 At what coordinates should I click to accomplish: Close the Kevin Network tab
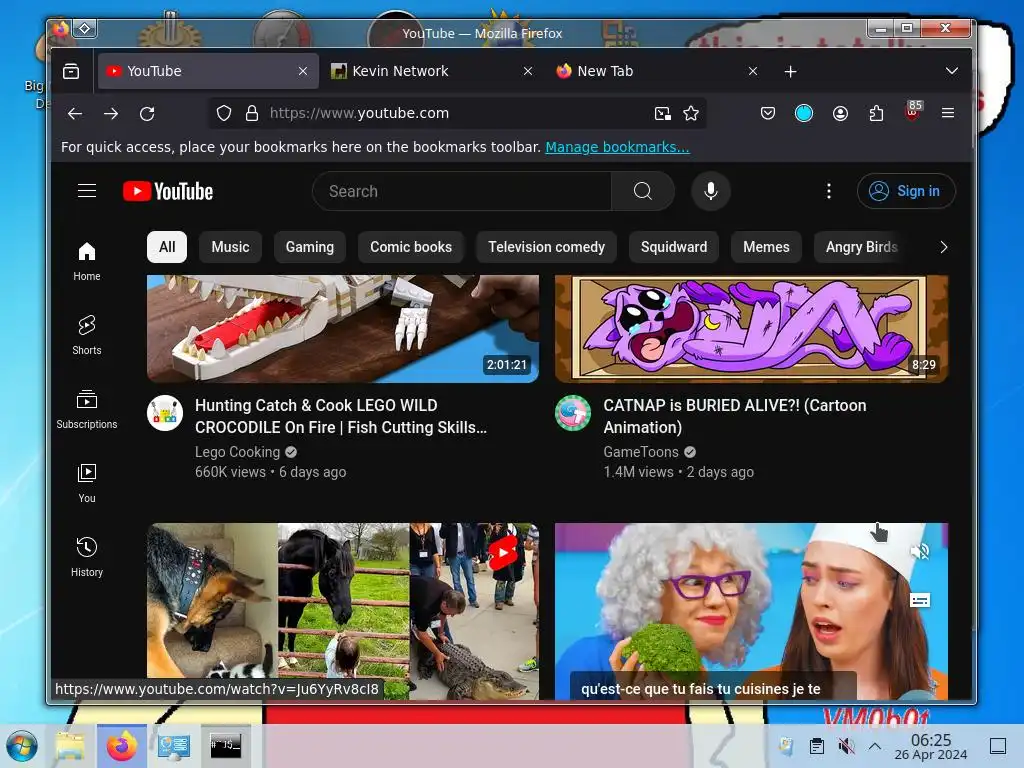pyautogui.click(x=528, y=71)
